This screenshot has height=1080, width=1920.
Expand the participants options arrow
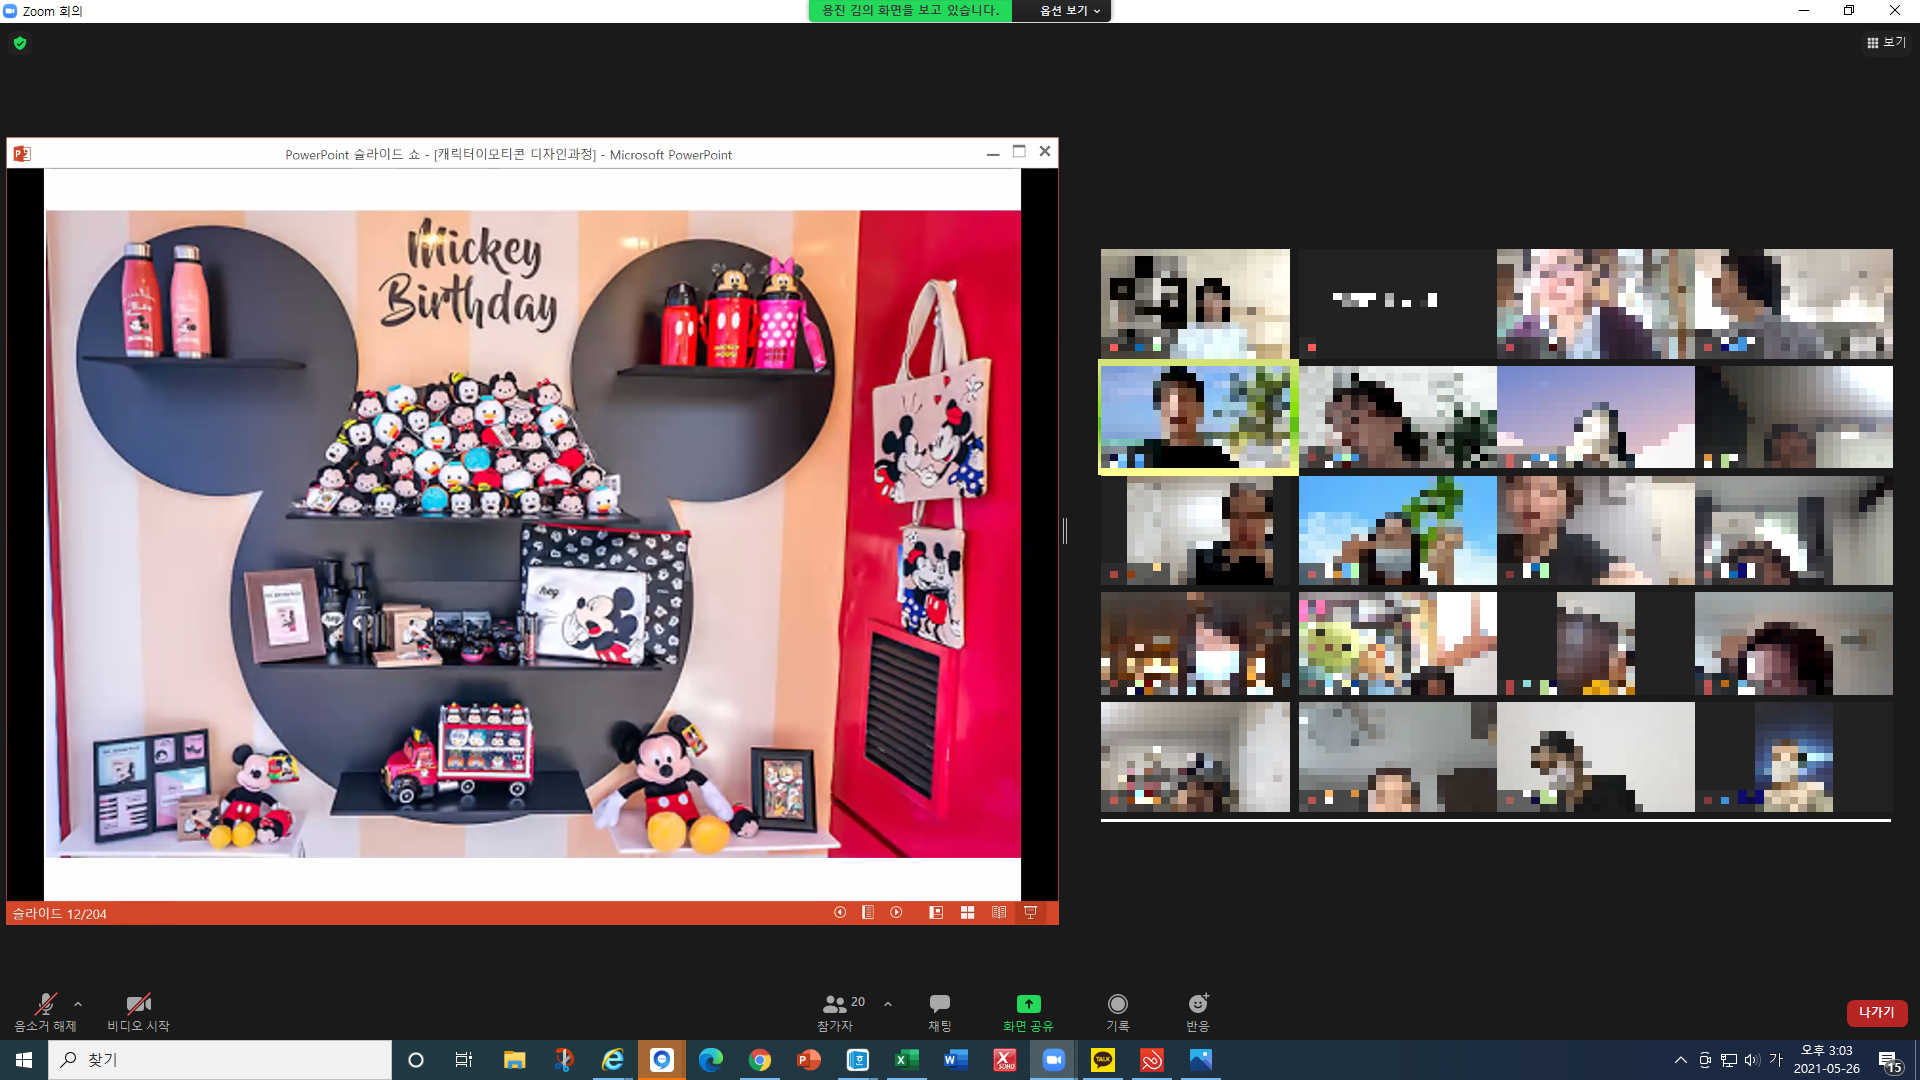click(888, 1004)
